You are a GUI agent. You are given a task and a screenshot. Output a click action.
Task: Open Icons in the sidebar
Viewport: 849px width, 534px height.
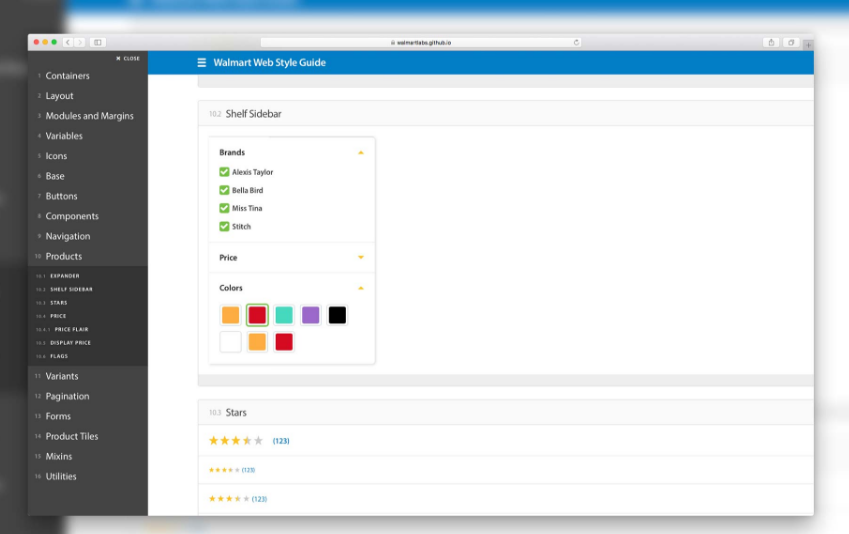[x=56, y=156]
